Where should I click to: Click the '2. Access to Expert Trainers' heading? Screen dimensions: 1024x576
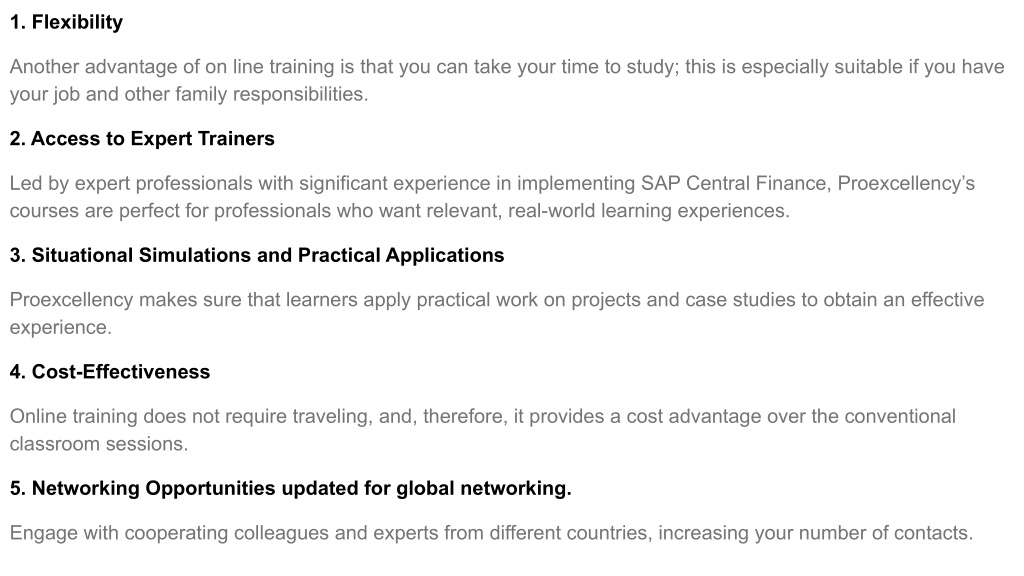tap(142, 138)
